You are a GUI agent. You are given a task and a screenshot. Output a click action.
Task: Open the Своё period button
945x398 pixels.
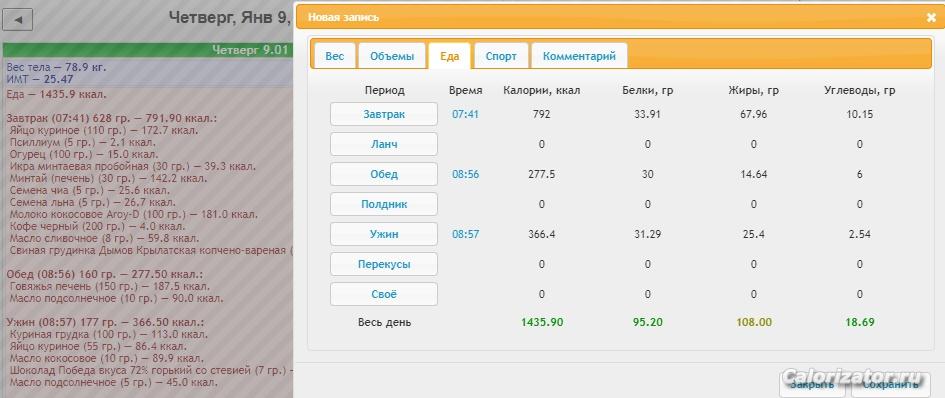384,294
